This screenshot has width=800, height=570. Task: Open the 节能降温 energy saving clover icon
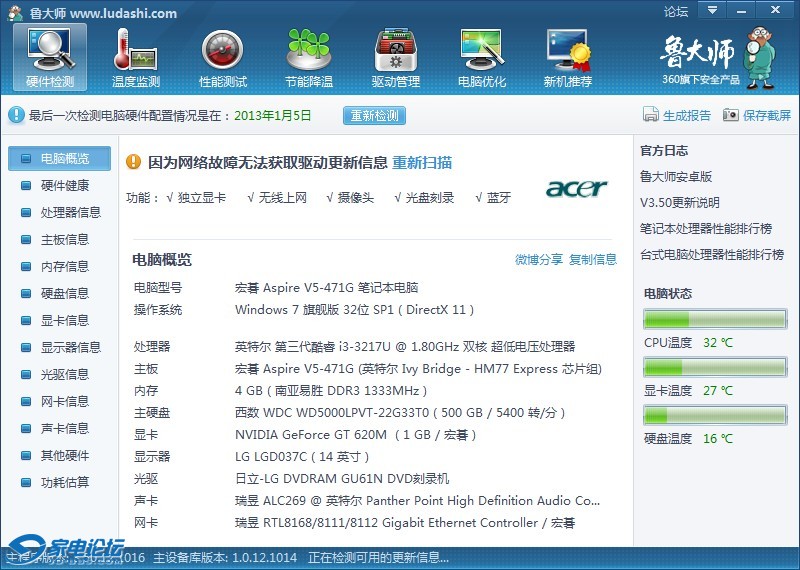point(309,57)
